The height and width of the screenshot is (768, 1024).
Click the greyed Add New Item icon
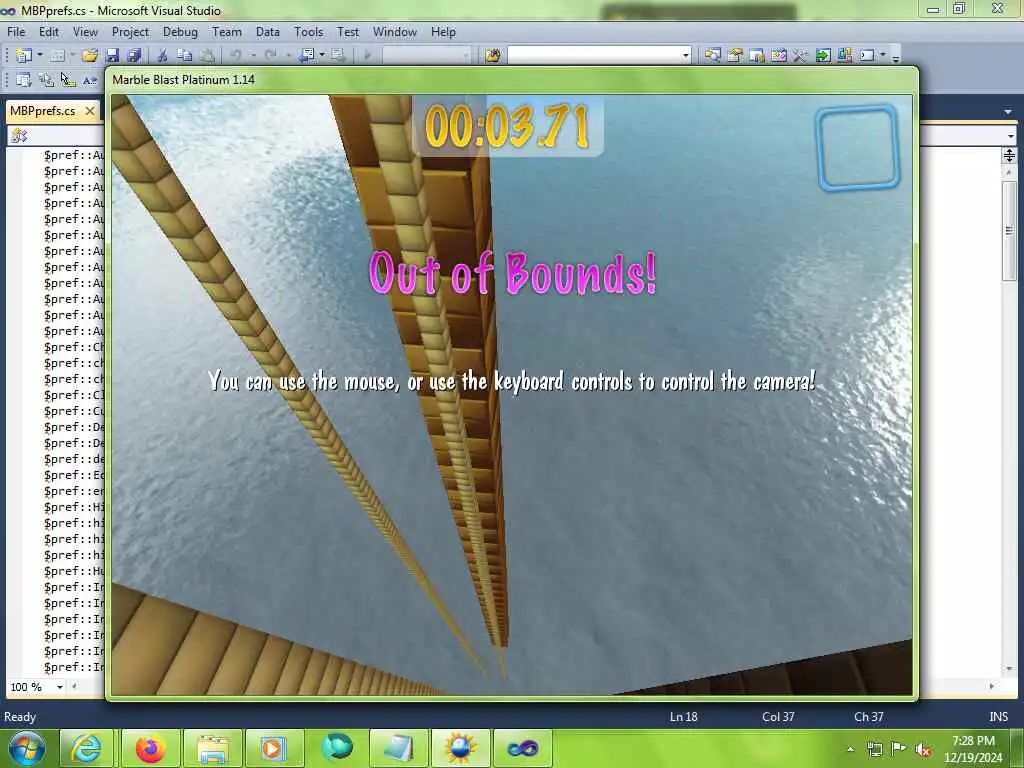tap(57, 56)
